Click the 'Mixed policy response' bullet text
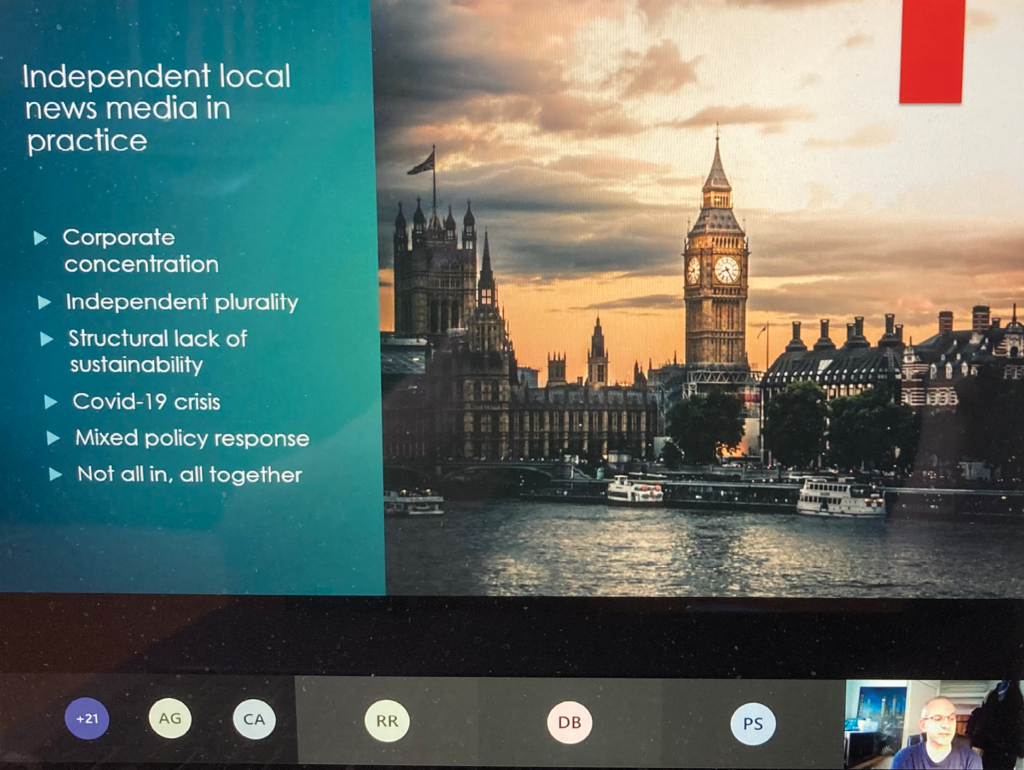 click(x=192, y=438)
